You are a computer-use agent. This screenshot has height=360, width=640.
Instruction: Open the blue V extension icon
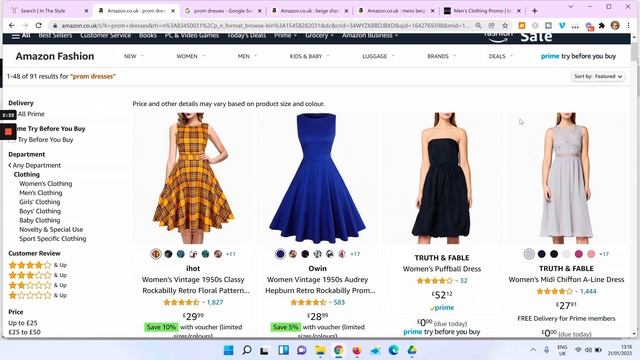tap(562, 25)
